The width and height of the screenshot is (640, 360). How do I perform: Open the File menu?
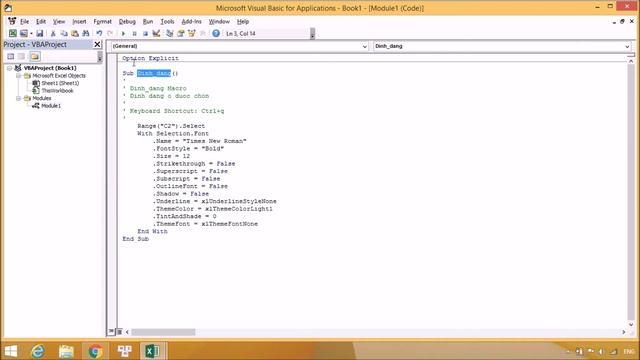coord(24,22)
